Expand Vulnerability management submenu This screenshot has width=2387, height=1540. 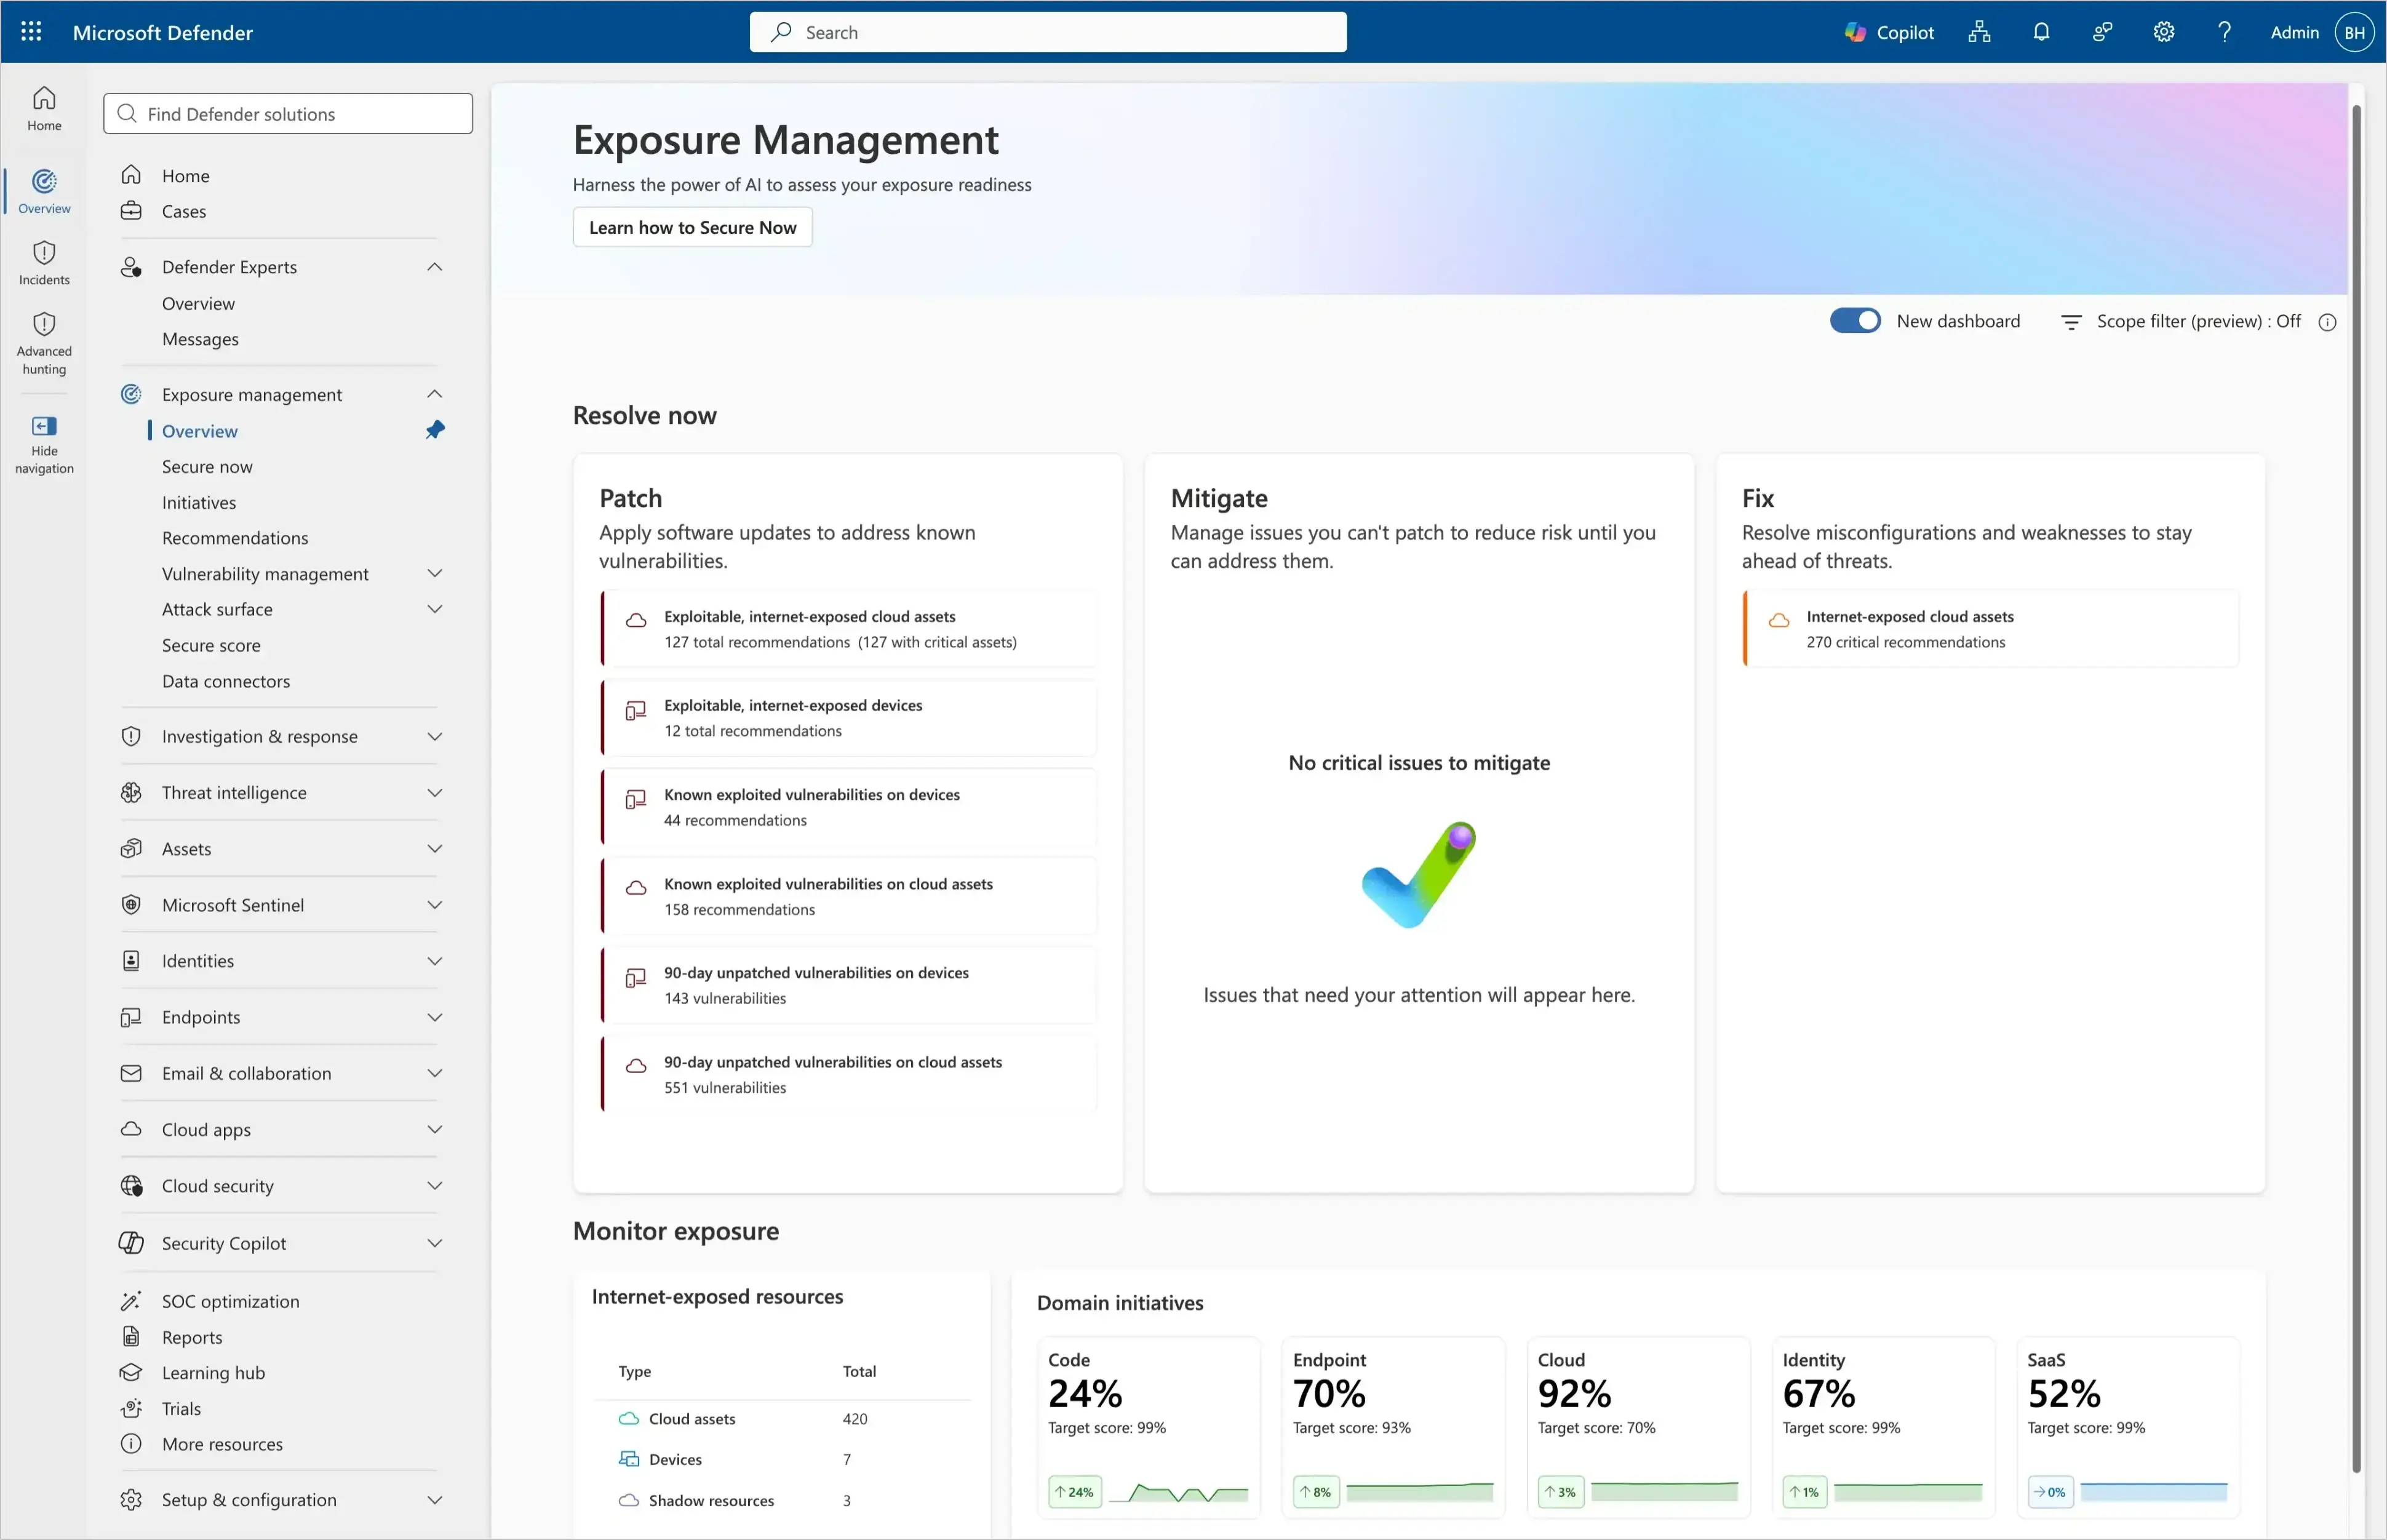pos(435,573)
